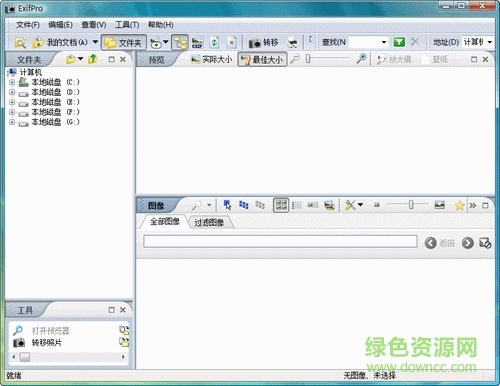Click the grey deselect thumbnails icon

point(260,205)
